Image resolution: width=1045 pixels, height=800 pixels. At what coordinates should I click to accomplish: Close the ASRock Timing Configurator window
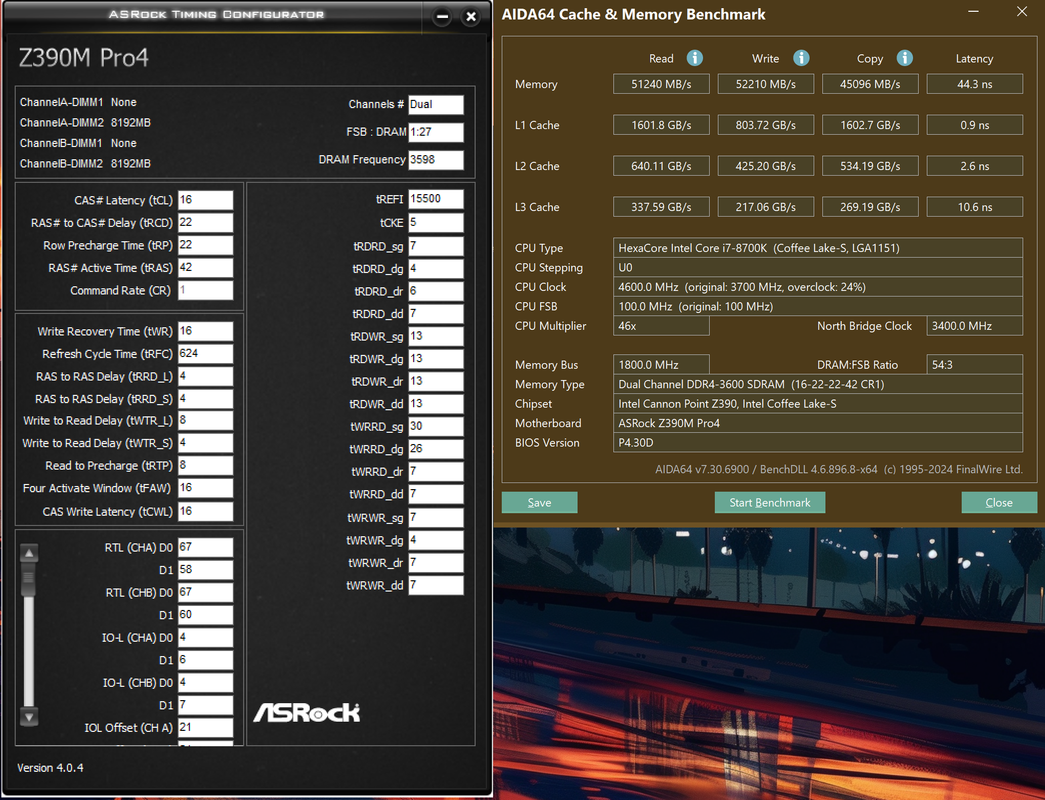point(471,17)
